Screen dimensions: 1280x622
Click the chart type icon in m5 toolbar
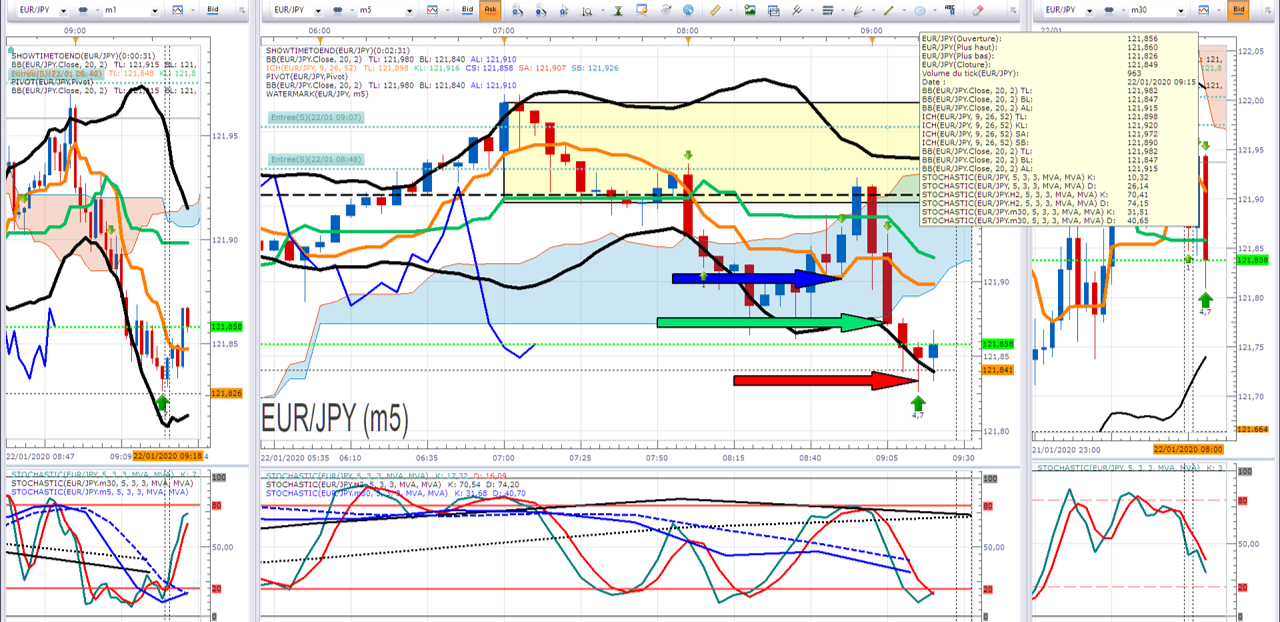[x=432, y=10]
